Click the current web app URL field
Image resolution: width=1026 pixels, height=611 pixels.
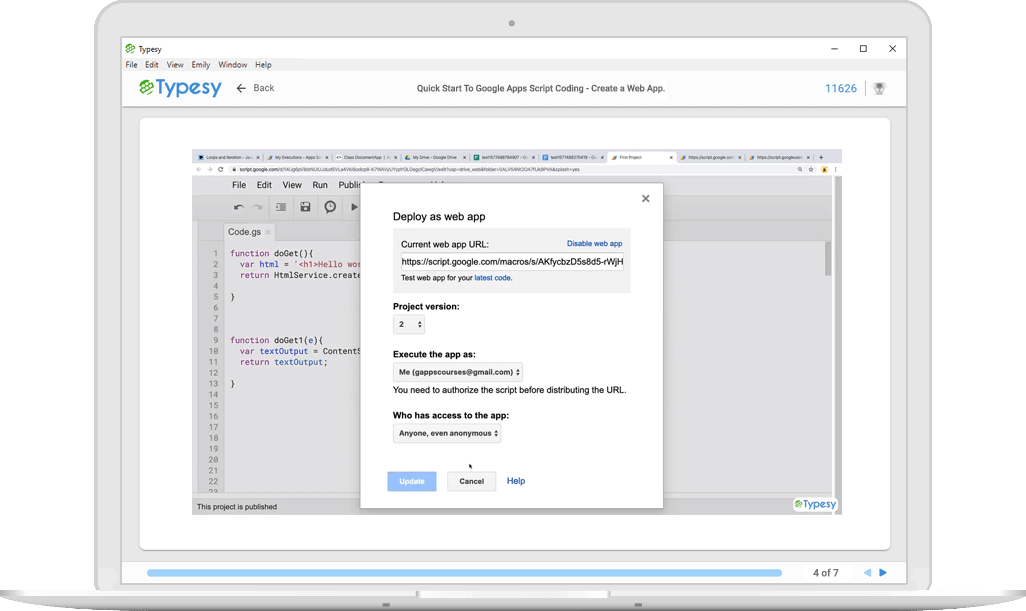point(512,262)
